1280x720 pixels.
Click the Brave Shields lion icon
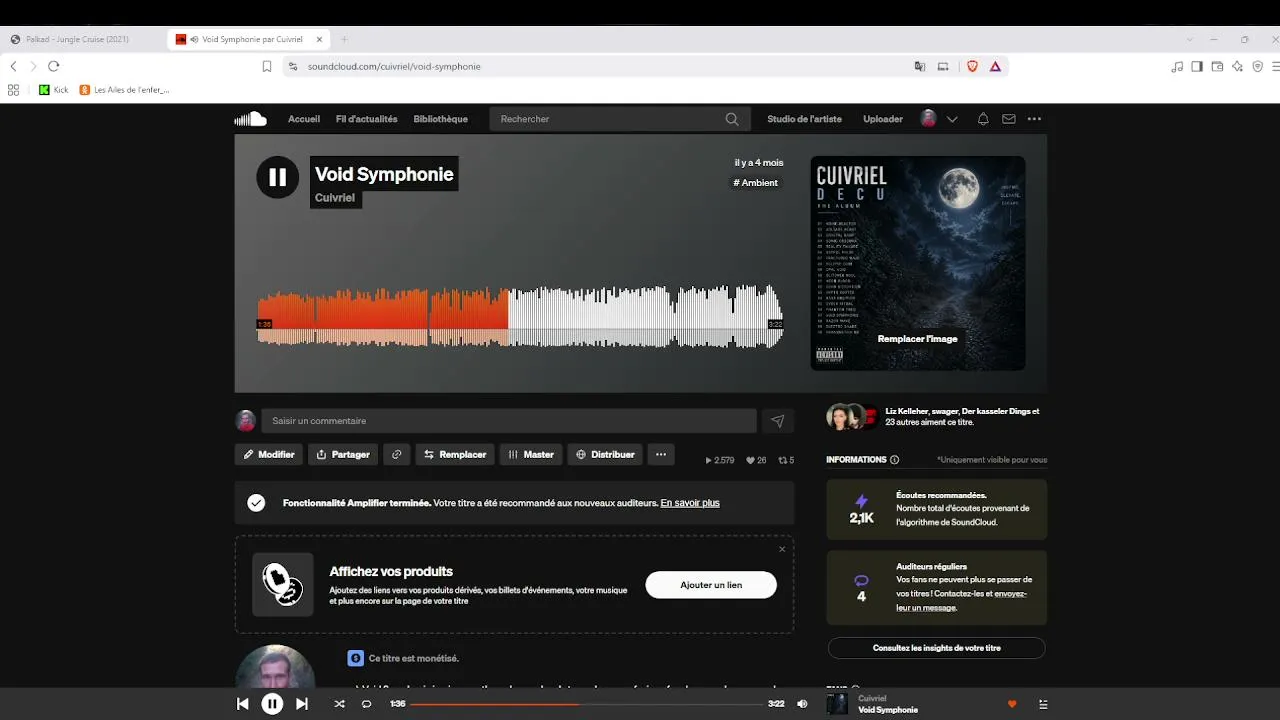(972, 66)
